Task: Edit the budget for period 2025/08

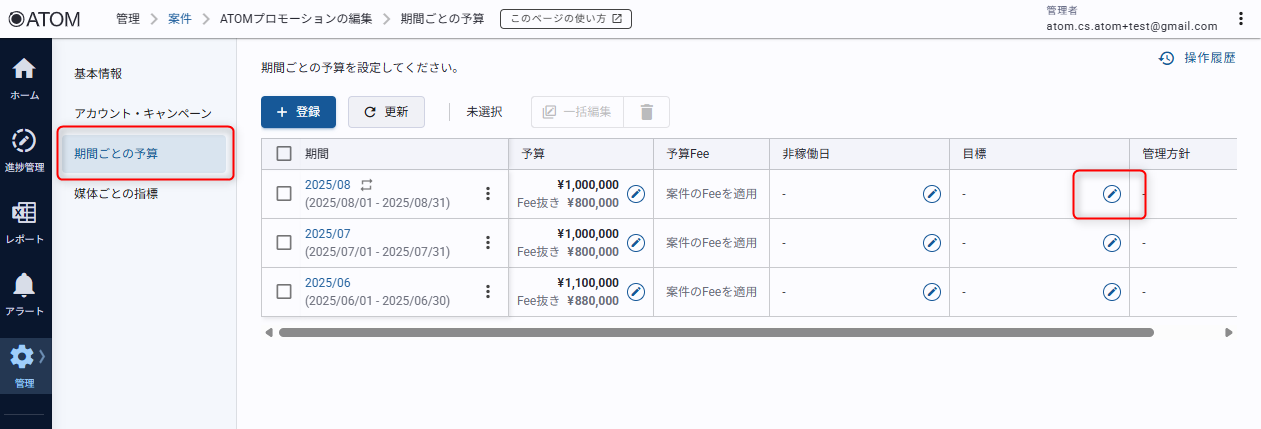Action: pos(636,193)
